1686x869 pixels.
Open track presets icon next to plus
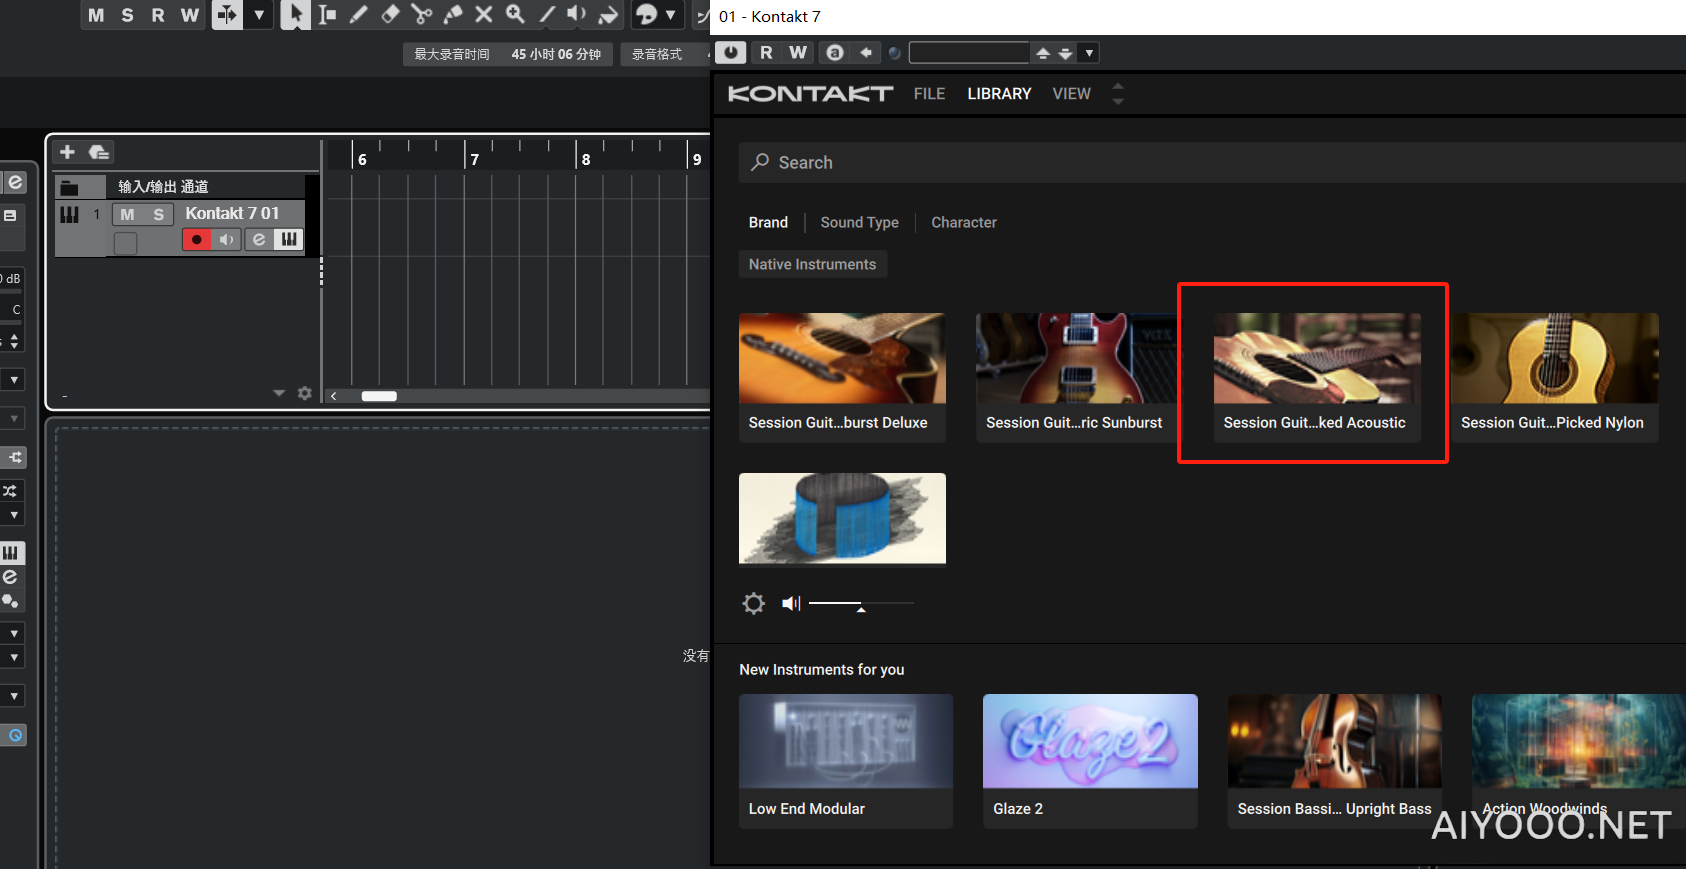pos(98,152)
